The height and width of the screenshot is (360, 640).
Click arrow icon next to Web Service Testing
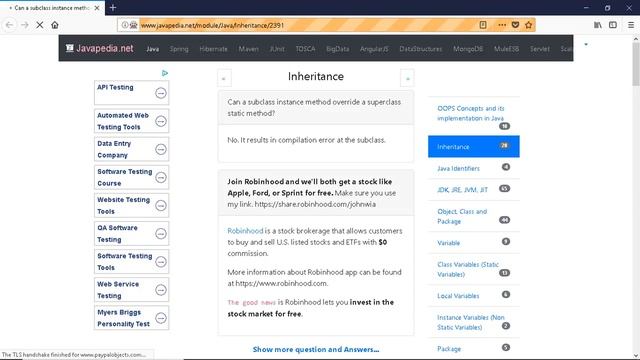point(161,290)
